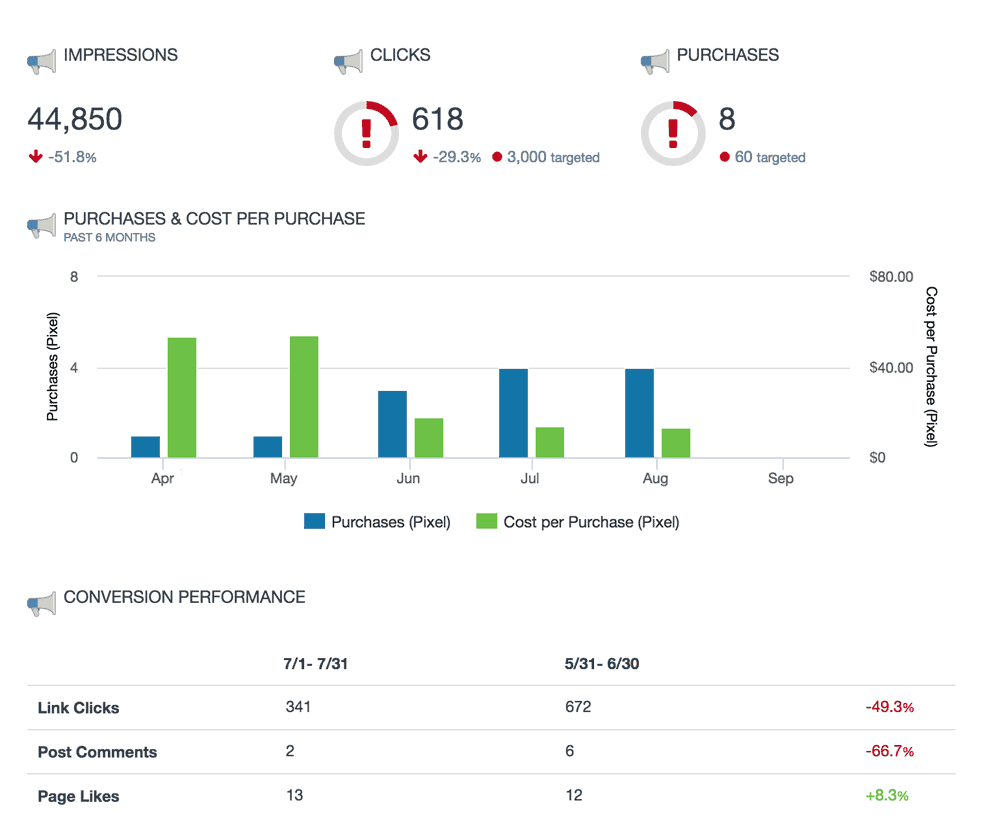The image size is (984, 832).
Task: Select the Link Clicks table row label
Action: click(x=78, y=708)
